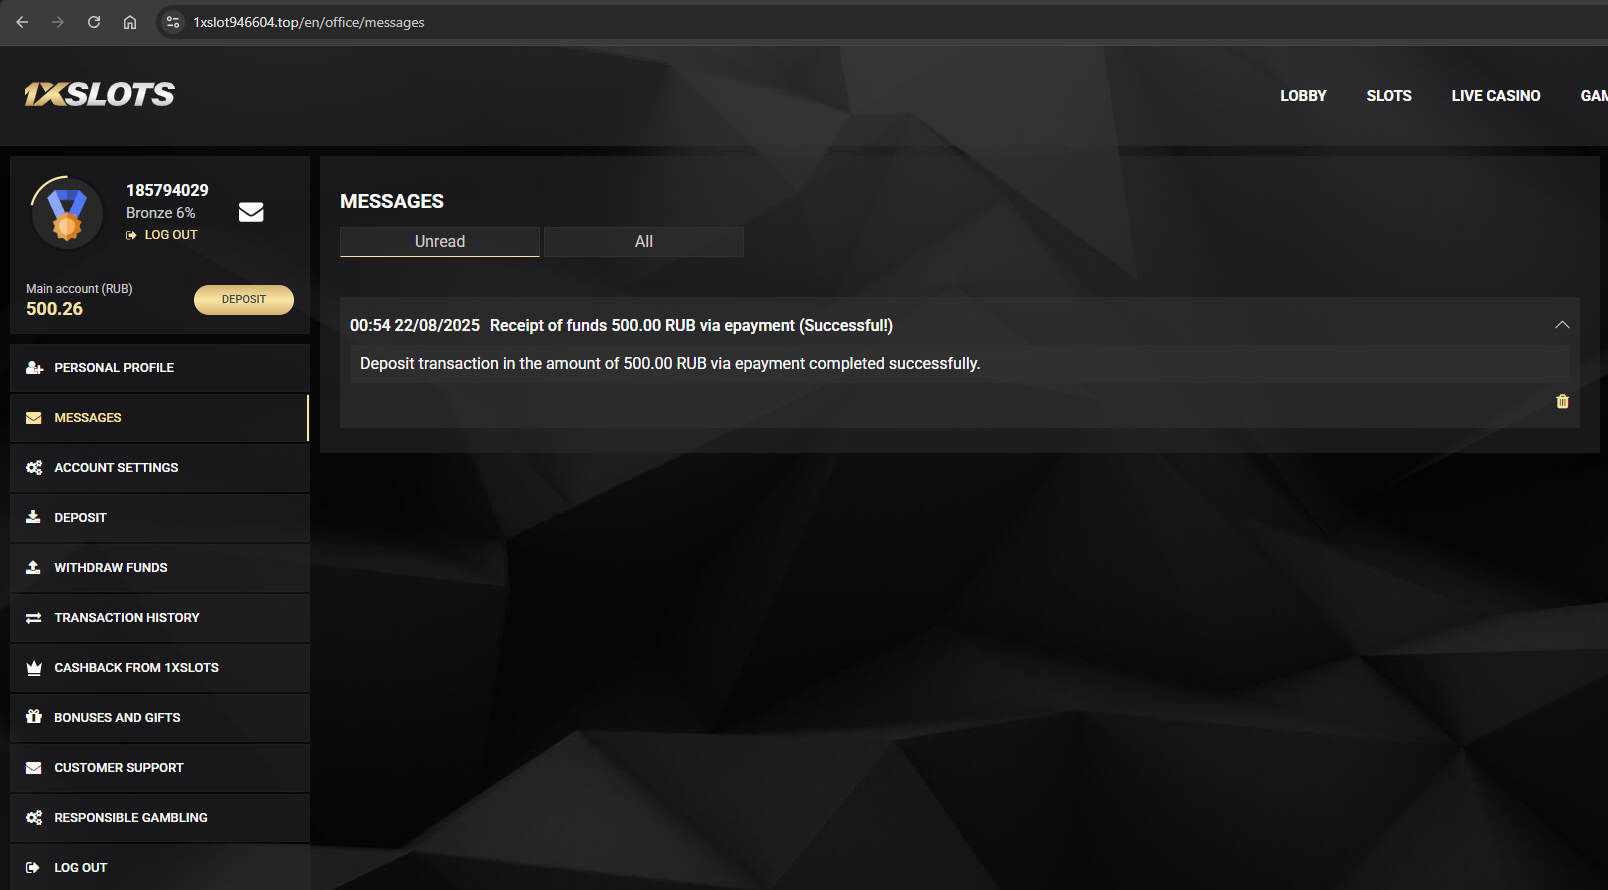This screenshot has height=890, width=1608.
Task: Click the Bonuses and Gifts gift icon
Action: pos(34,717)
